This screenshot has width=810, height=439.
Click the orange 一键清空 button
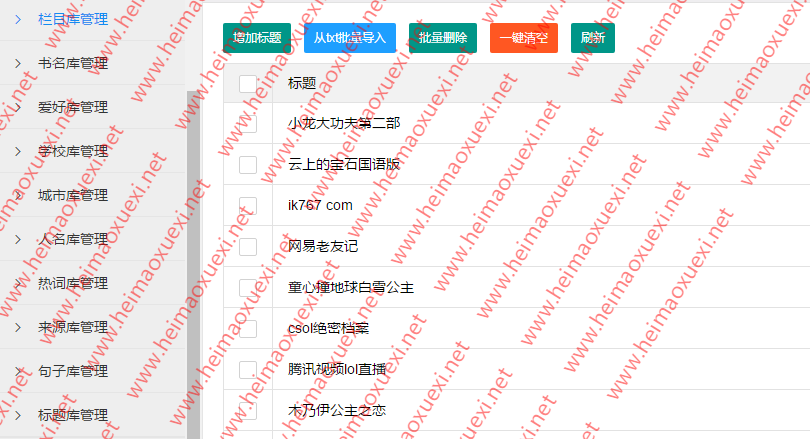tap(523, 38)
